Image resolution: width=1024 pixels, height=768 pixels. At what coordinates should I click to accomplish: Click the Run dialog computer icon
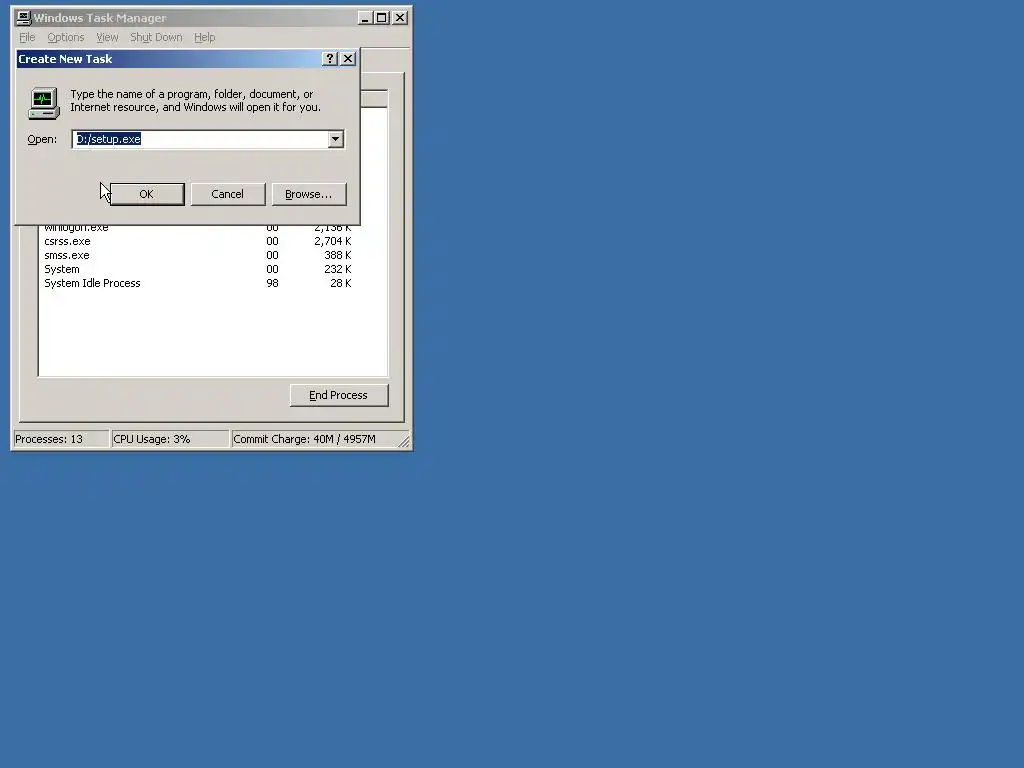44,103
